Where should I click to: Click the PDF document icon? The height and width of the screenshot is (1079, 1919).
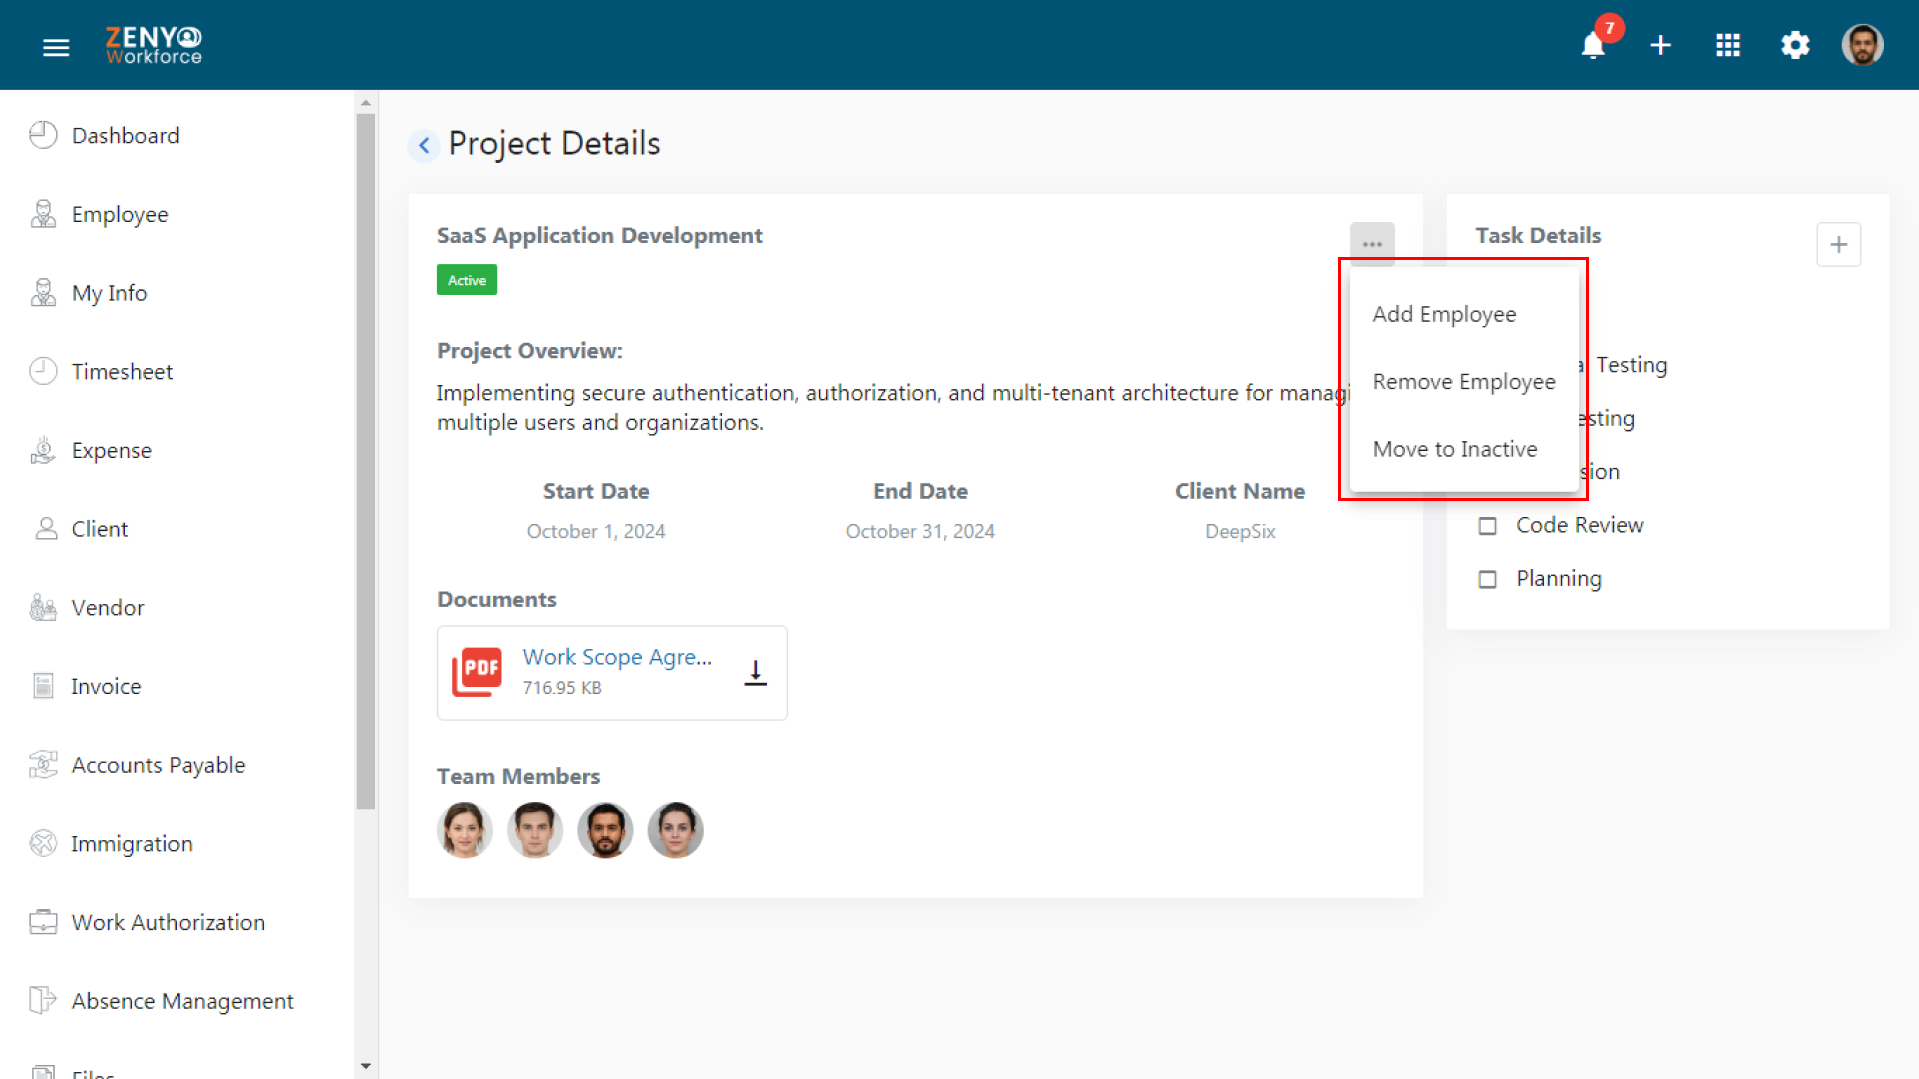(477, 671)
